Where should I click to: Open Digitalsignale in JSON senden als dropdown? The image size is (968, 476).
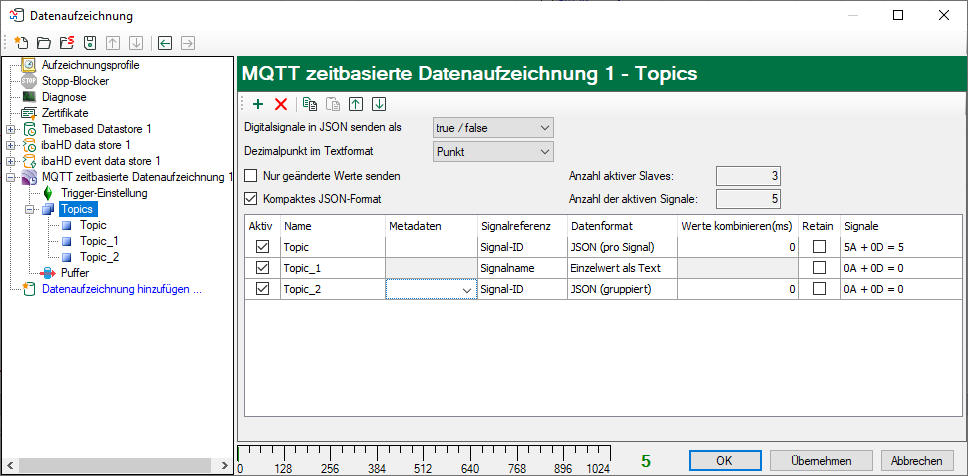pyautogui.click(x=493, y=128)
